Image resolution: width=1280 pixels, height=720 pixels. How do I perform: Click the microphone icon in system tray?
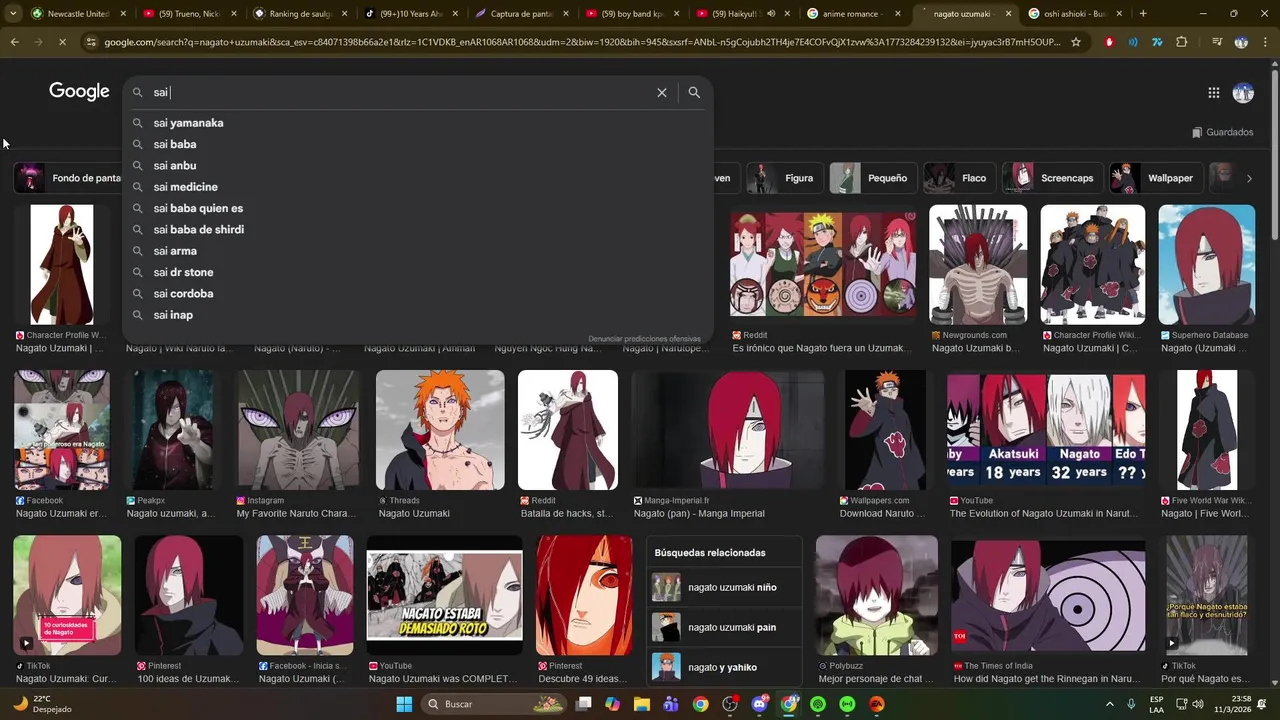(1131, 704)
